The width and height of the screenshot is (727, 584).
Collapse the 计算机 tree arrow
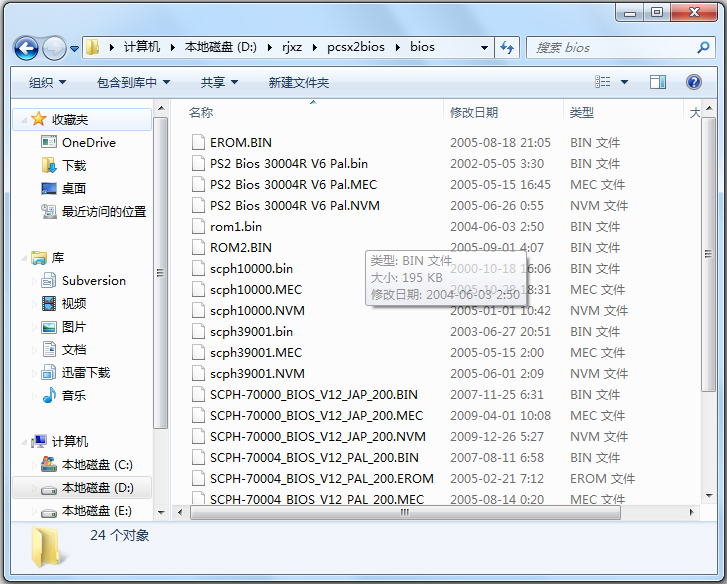[x=24, y=442]
